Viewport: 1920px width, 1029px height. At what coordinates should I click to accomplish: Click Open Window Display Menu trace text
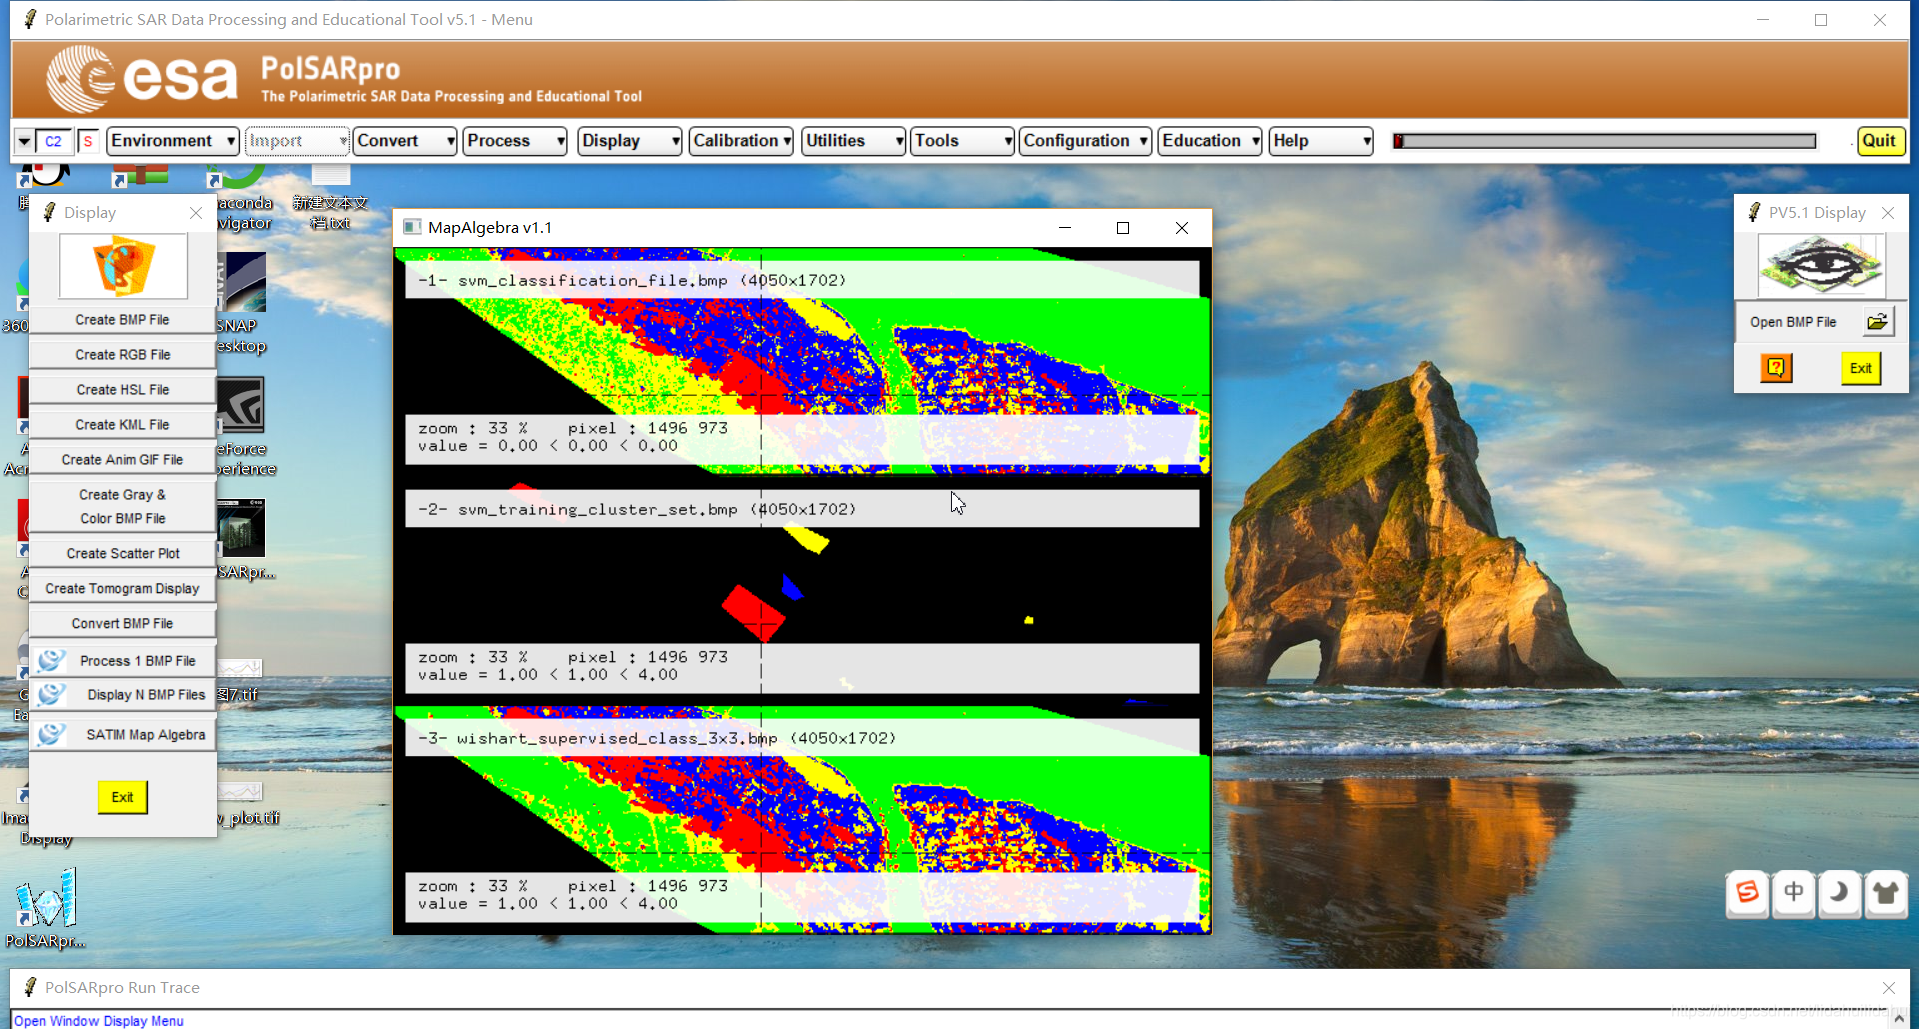99,1021
